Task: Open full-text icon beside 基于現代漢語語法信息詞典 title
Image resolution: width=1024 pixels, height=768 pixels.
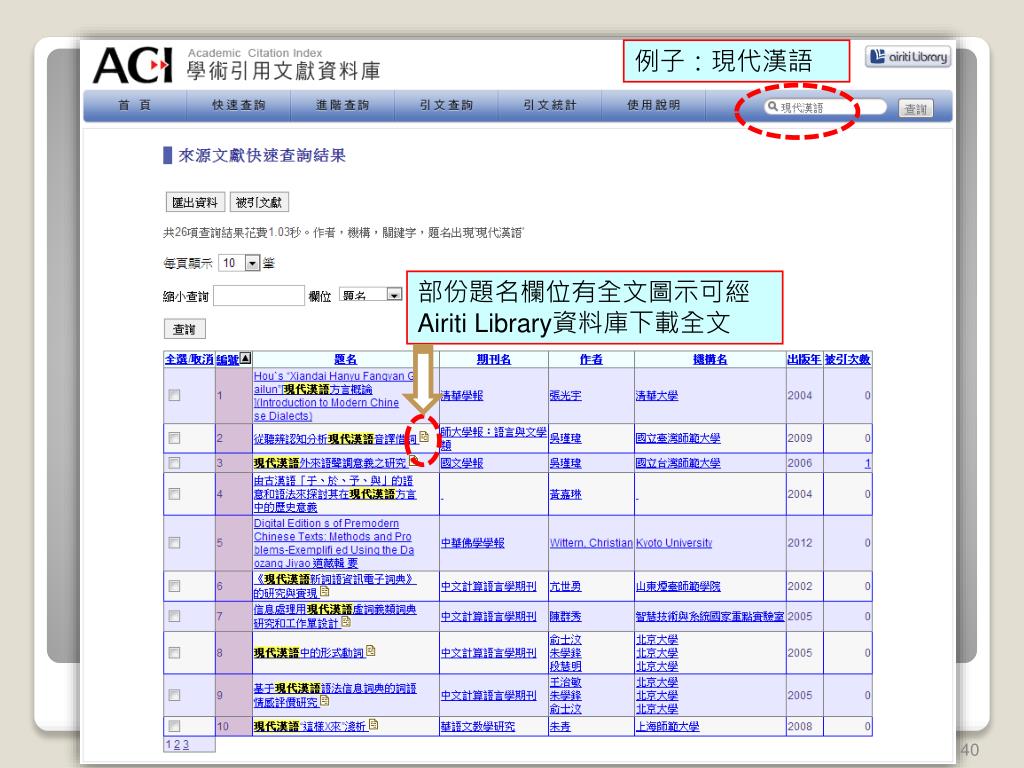Action: (325, 701)
